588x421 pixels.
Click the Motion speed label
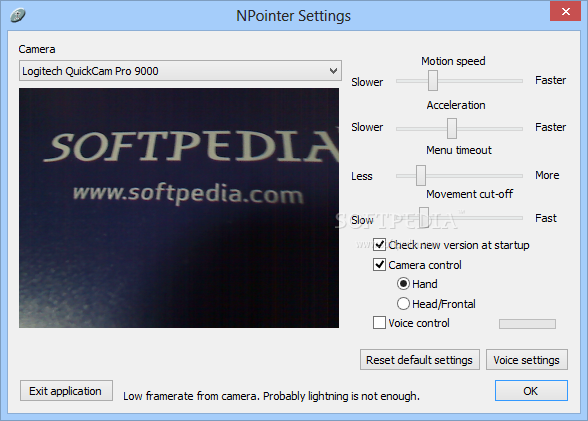(x=453, y=61)
